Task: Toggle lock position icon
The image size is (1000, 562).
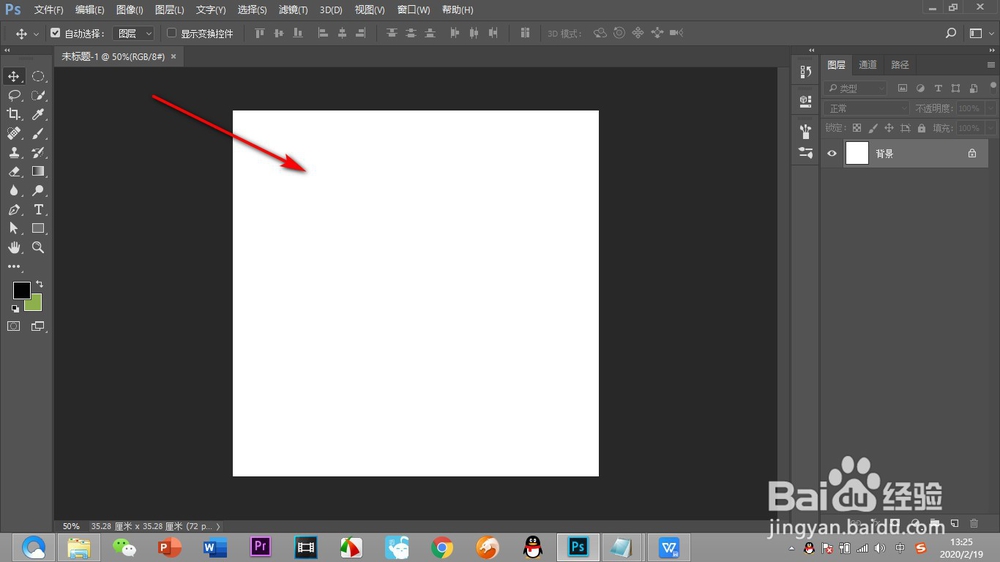Action: coord(888,128)
